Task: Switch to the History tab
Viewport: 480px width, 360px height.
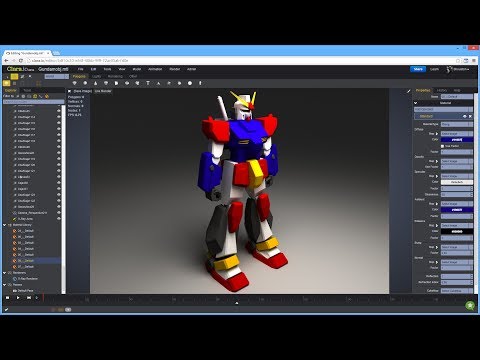Action: click(442, 90)
